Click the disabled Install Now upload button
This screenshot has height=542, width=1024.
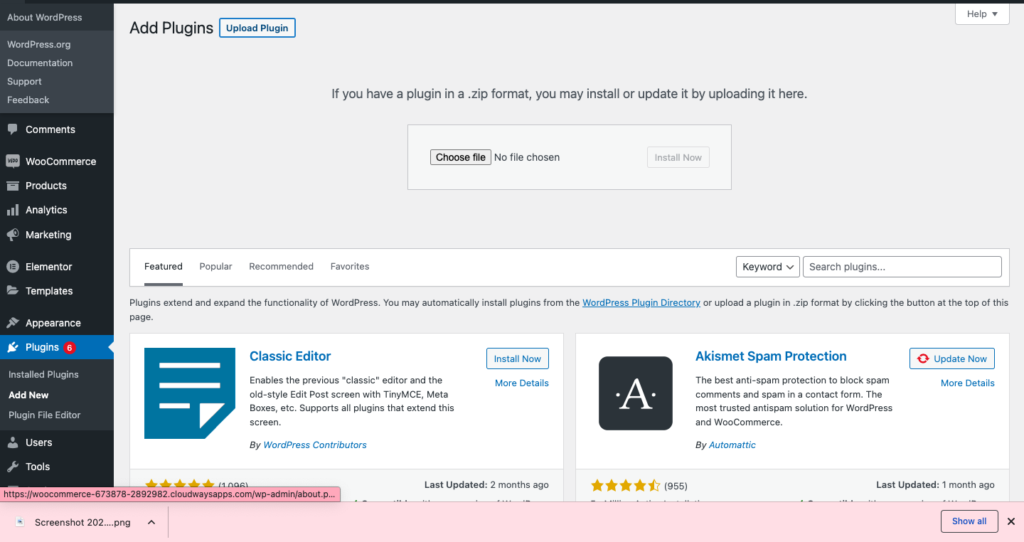(x=678, y=157)
